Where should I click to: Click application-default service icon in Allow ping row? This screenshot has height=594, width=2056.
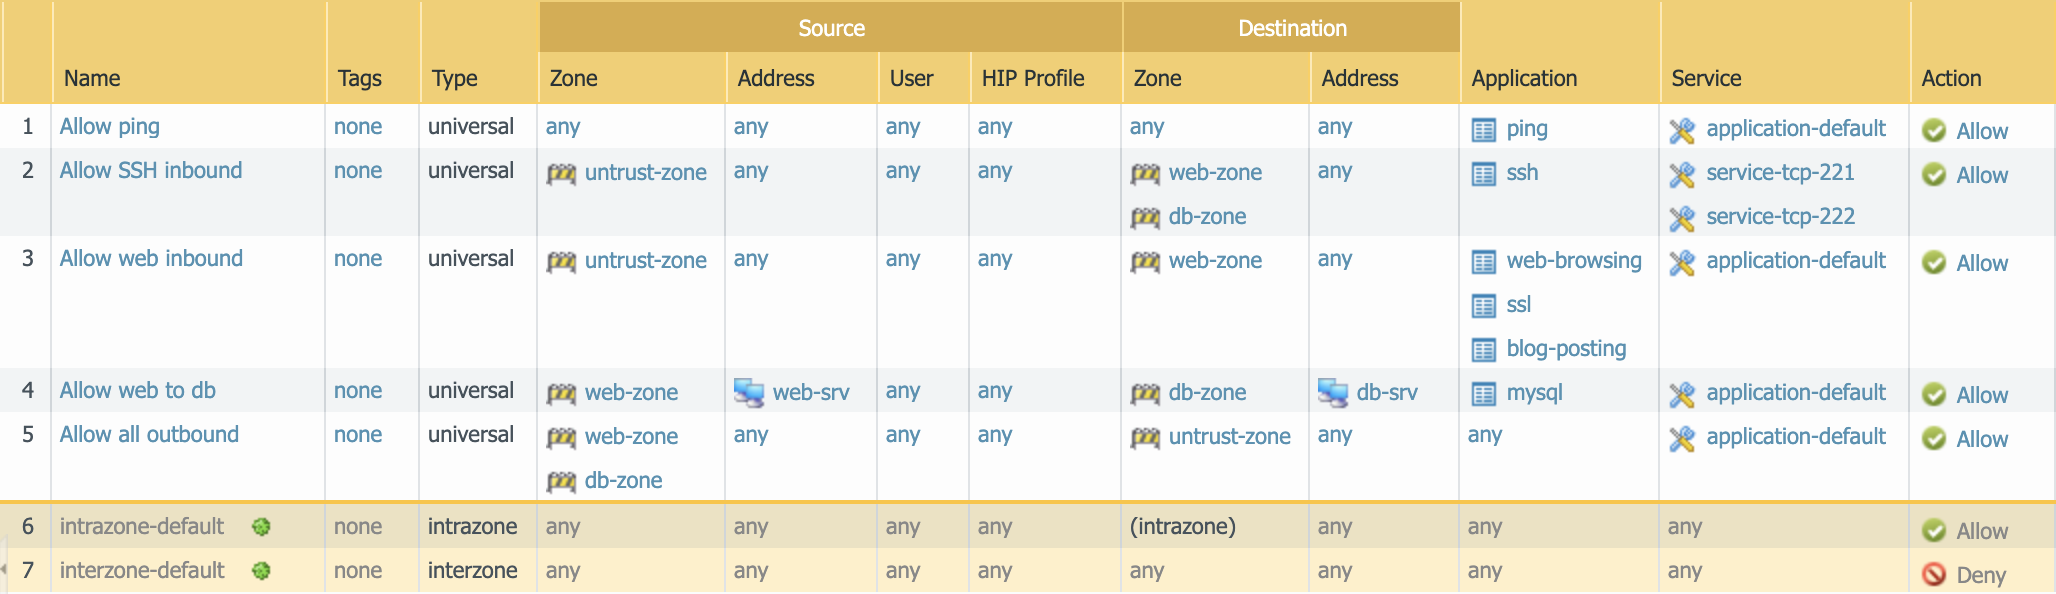(x=1682, y=130)
